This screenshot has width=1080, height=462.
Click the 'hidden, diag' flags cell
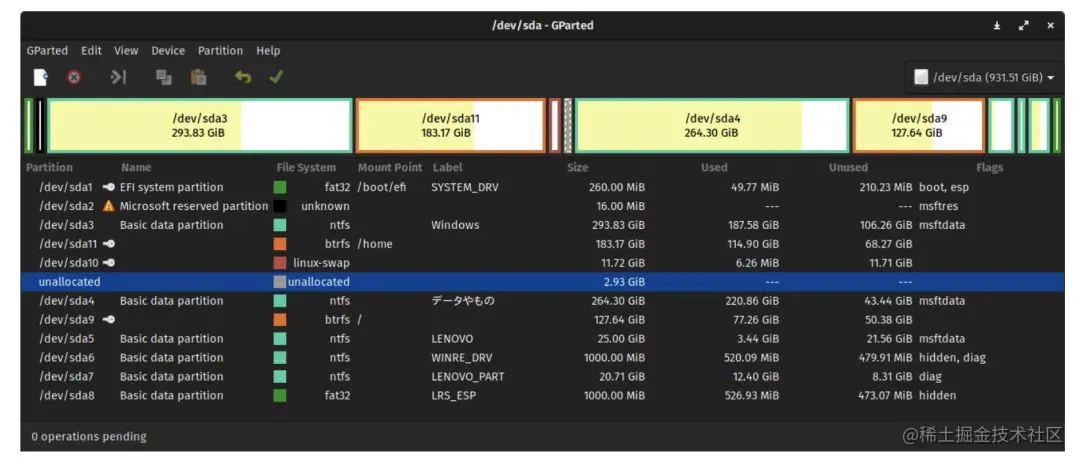[952, 357]
